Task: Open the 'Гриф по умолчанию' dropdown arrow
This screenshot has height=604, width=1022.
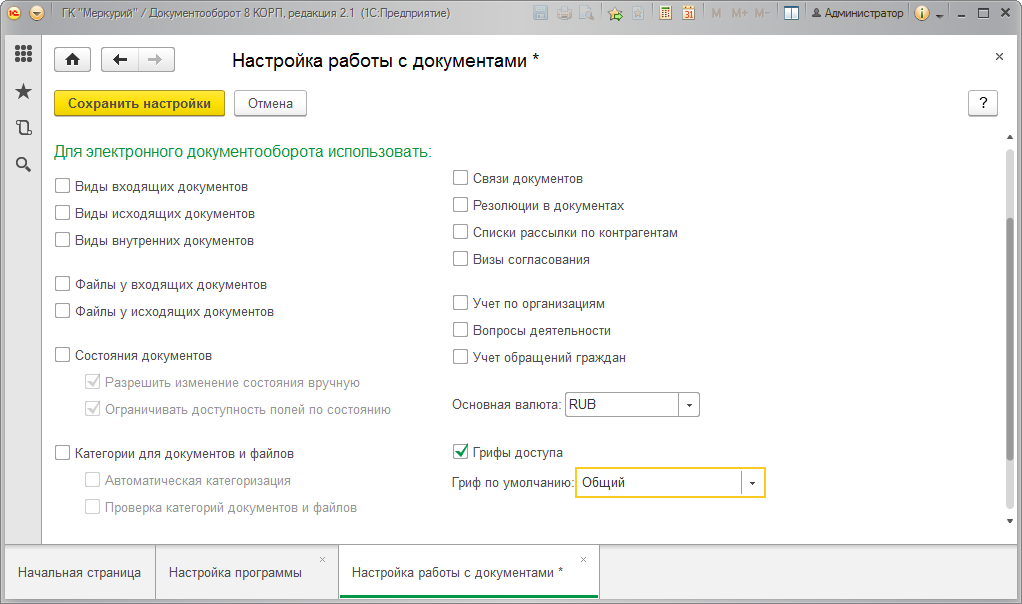Action: [752, 483]
